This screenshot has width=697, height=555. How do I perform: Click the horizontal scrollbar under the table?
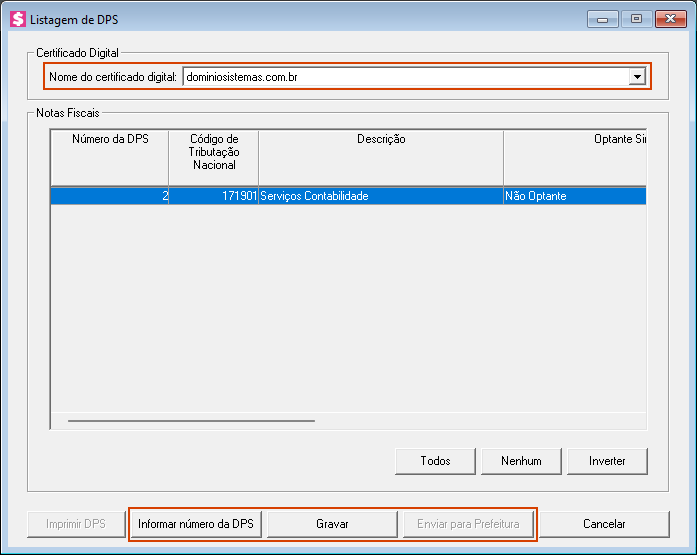click(190, 421)
